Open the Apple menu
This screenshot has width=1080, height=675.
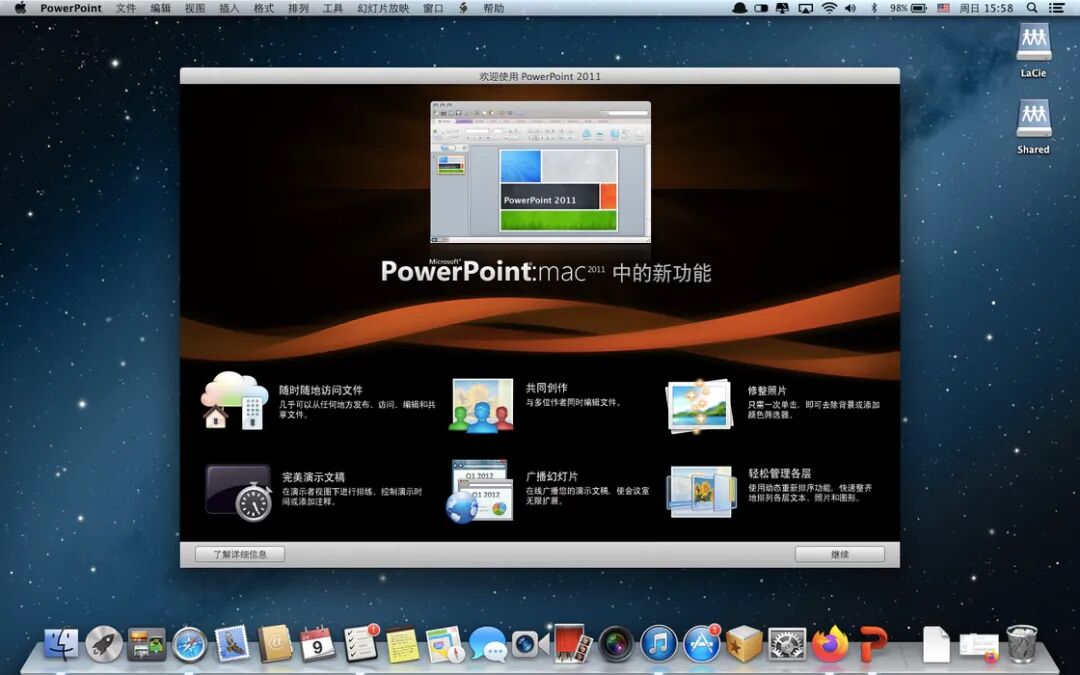[20, 8]
